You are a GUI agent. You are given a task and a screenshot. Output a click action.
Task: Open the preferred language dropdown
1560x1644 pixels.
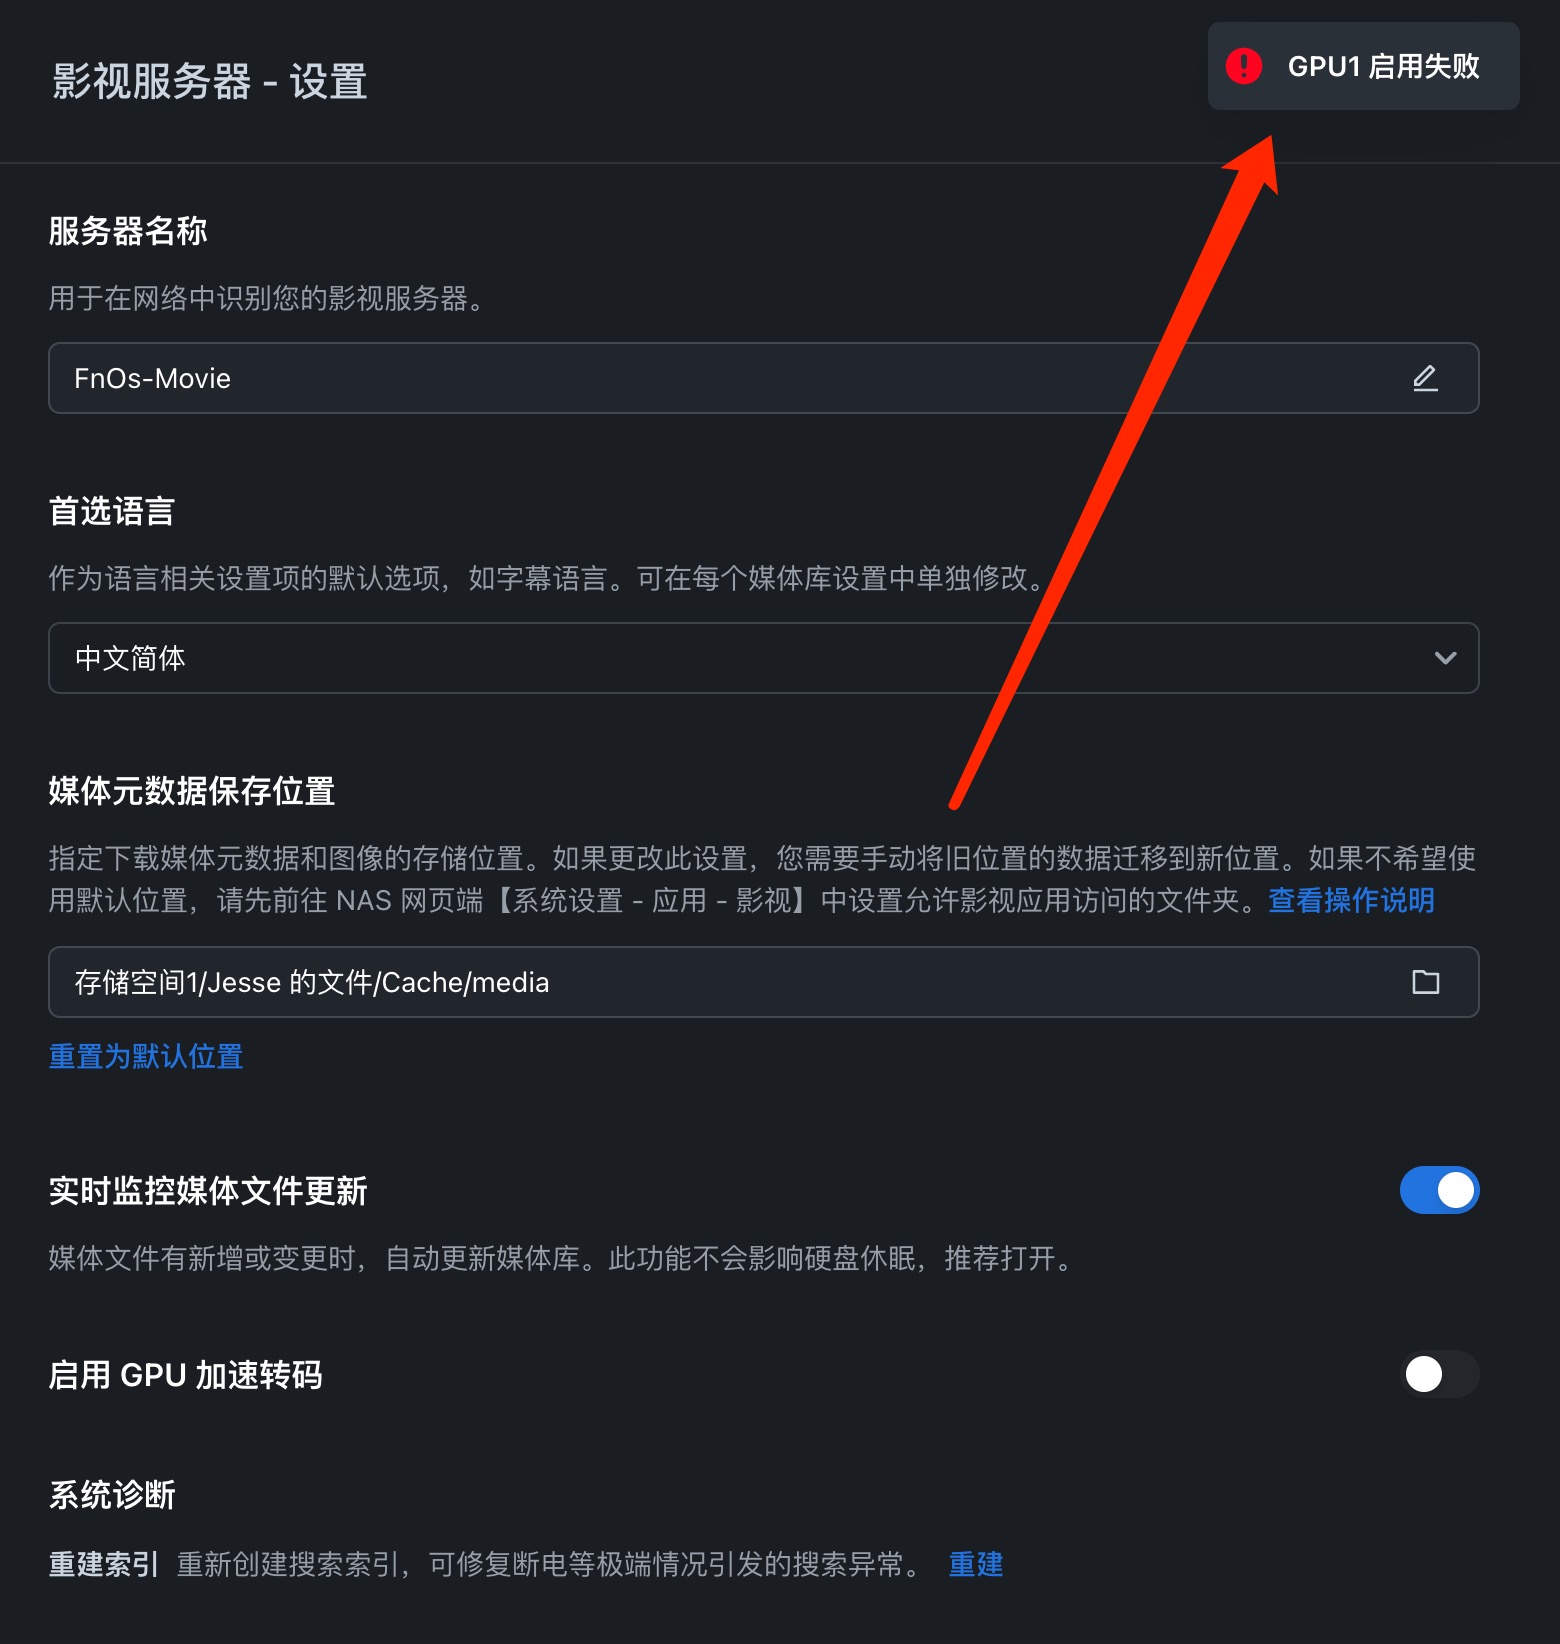tap(764, 658)
